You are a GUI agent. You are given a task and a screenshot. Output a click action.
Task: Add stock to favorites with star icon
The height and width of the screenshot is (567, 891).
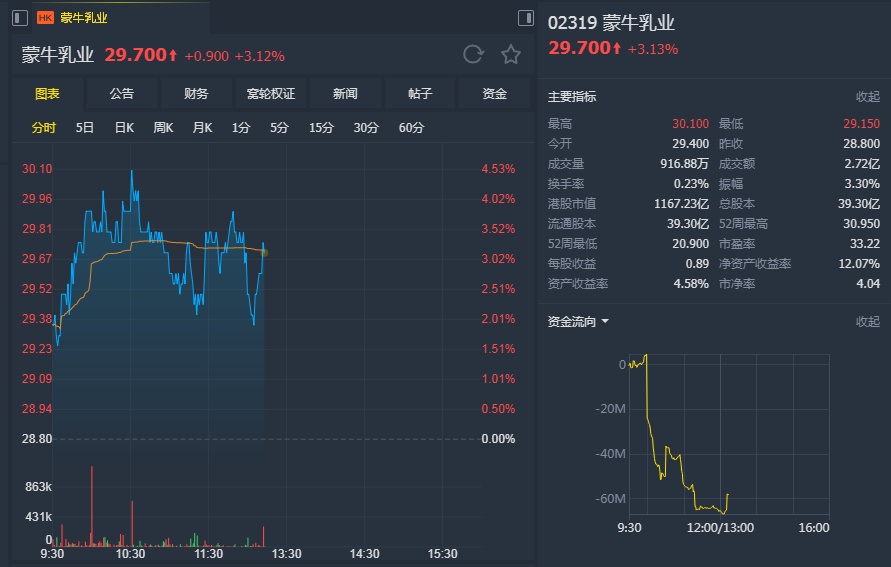click(x=511, y=55)
